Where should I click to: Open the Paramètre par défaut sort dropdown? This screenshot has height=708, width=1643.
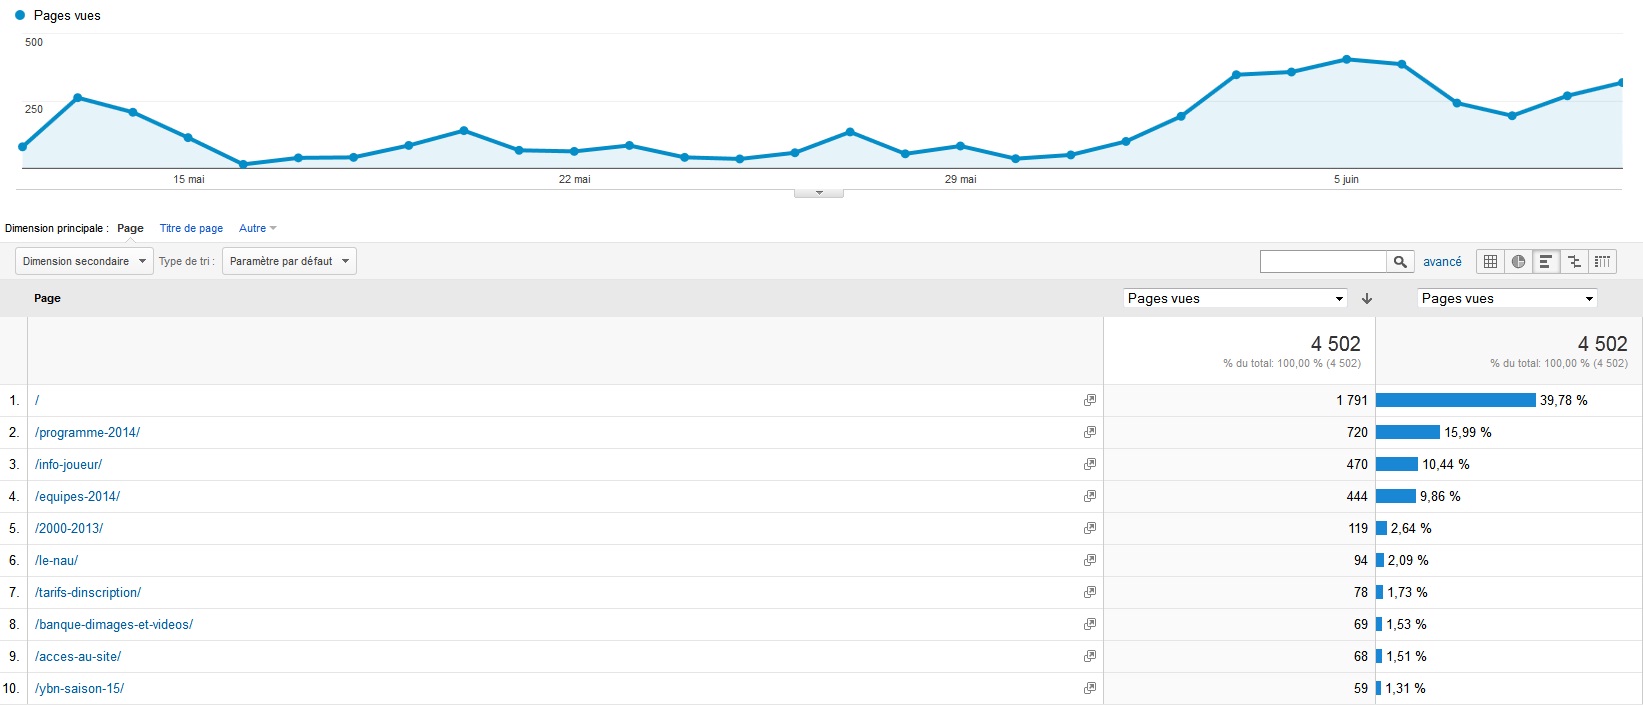tap(289, 262)
